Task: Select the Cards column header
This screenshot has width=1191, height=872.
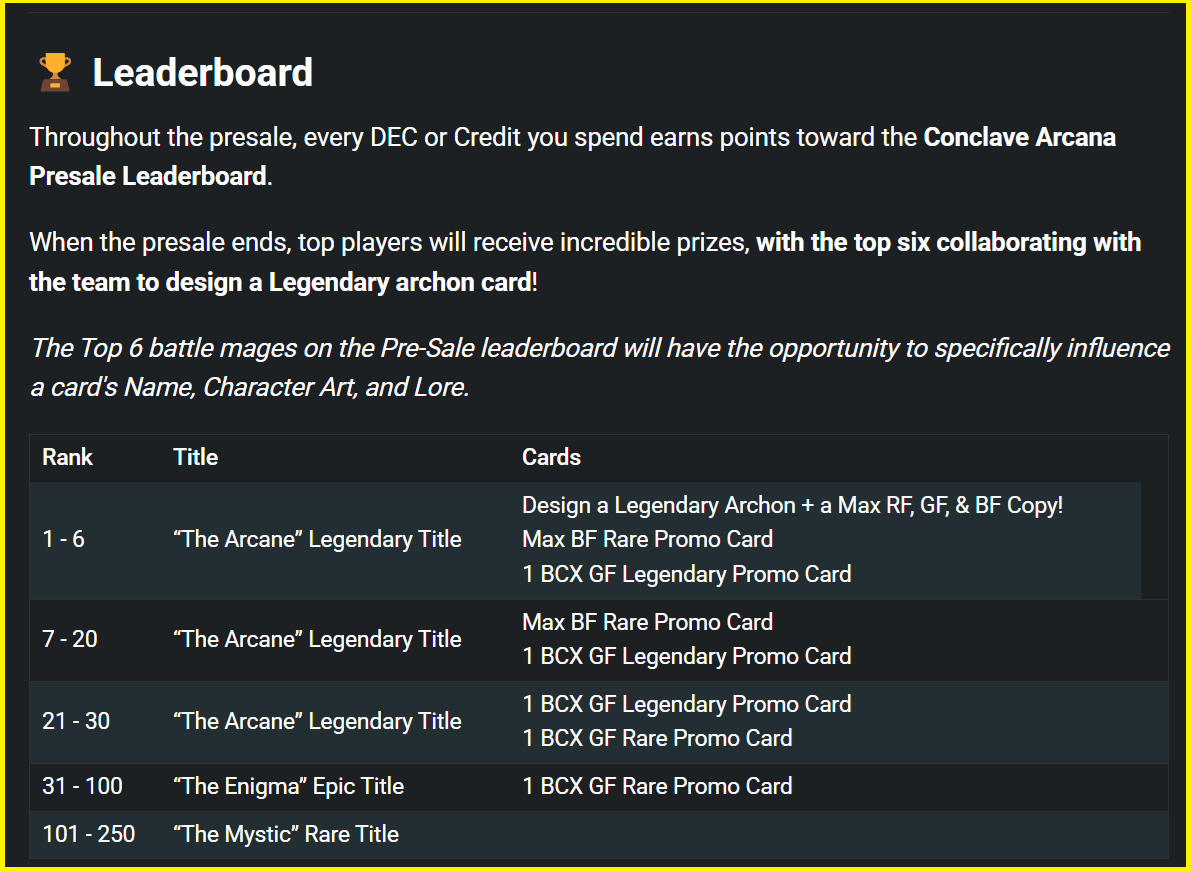Action: [551, 457]
